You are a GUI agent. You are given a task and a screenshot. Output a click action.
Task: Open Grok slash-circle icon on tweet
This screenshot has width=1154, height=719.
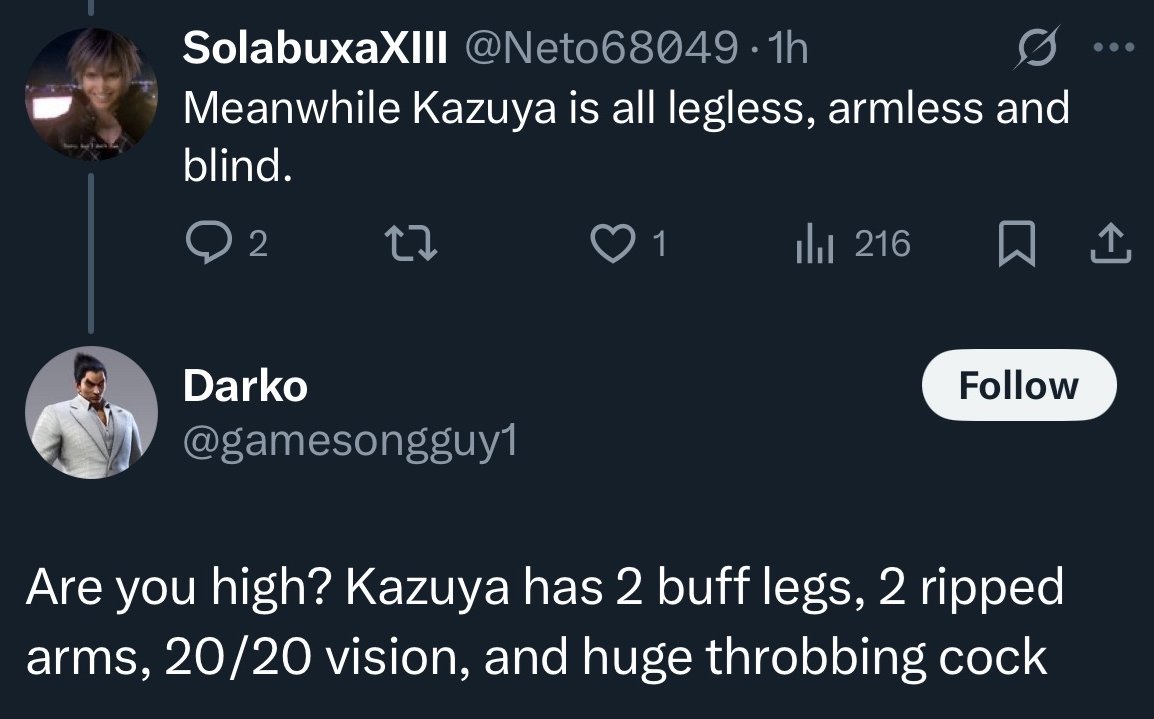click(x=1037, y=48)
